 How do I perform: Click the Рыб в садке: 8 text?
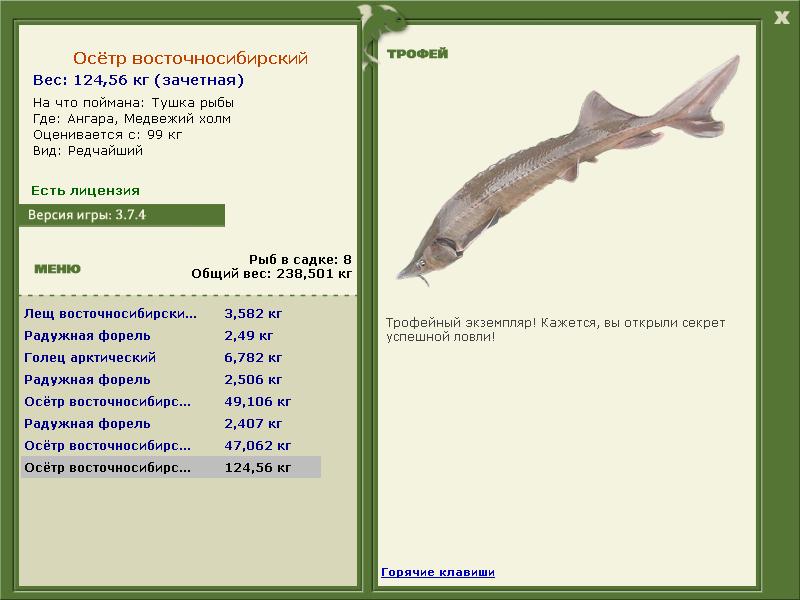(x=300, y=260)
